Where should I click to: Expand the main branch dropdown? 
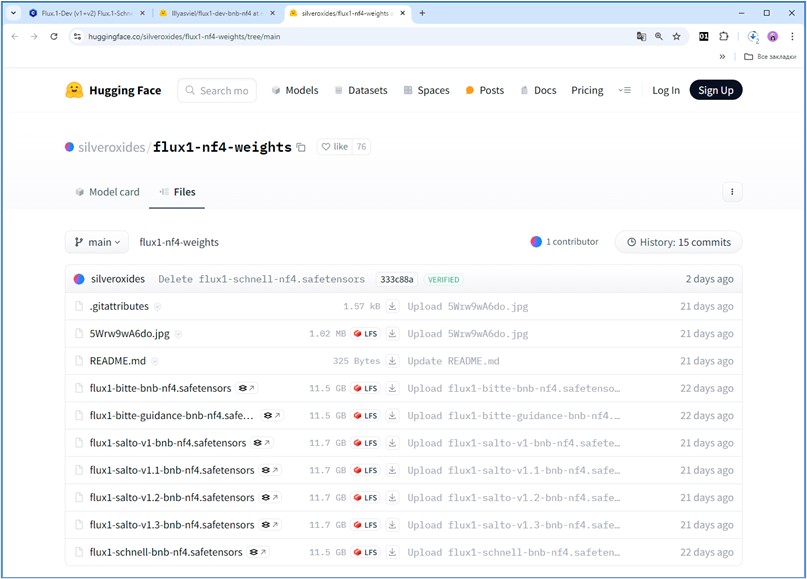pos(99,242)
